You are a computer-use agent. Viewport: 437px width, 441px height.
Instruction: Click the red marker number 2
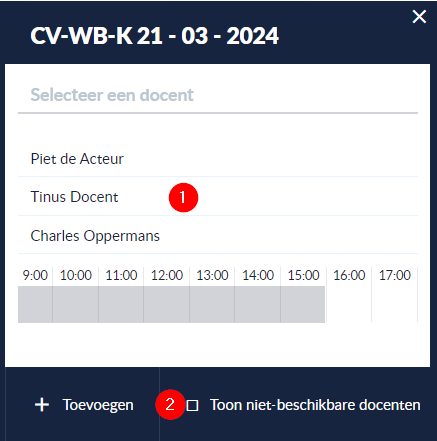pyautogui.click(x=170, y=404)
